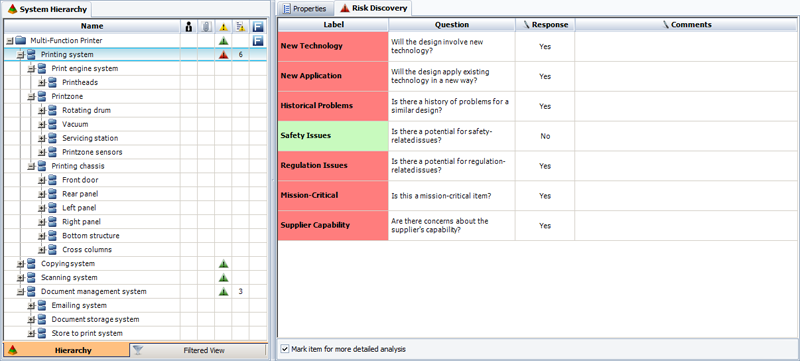Expand the Printheads node
Screen dimensions: 800x361
[42, 83]
